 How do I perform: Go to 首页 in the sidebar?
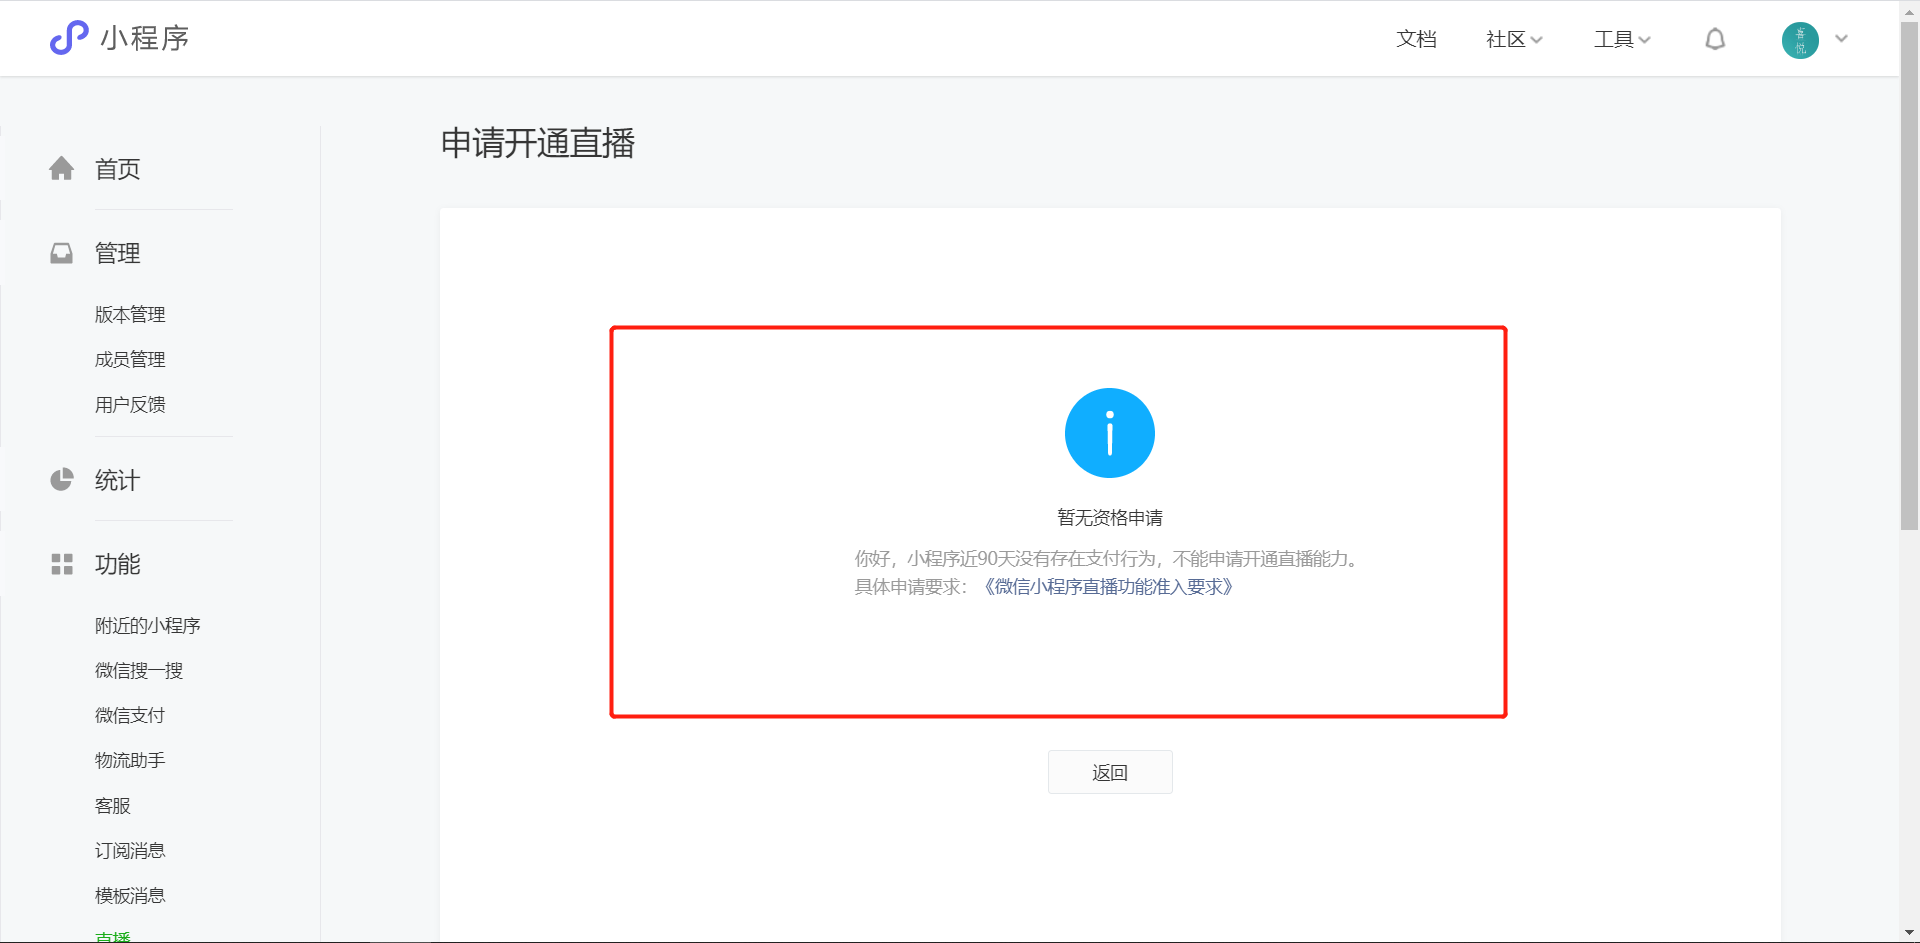[117, 169]
